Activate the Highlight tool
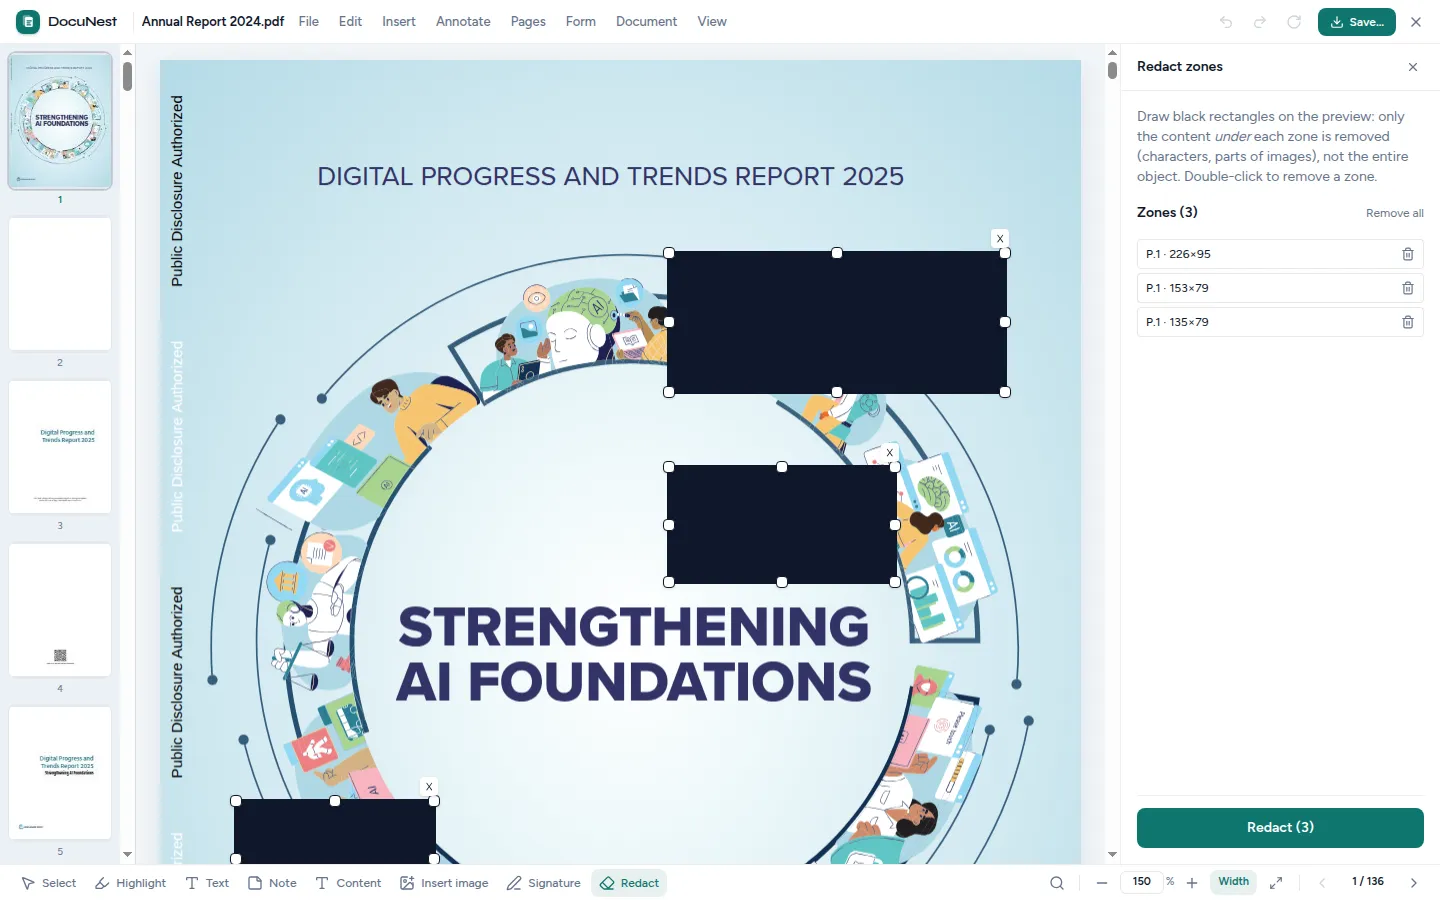The width and height of the screenshot is (1440, 900). point(130,883)
